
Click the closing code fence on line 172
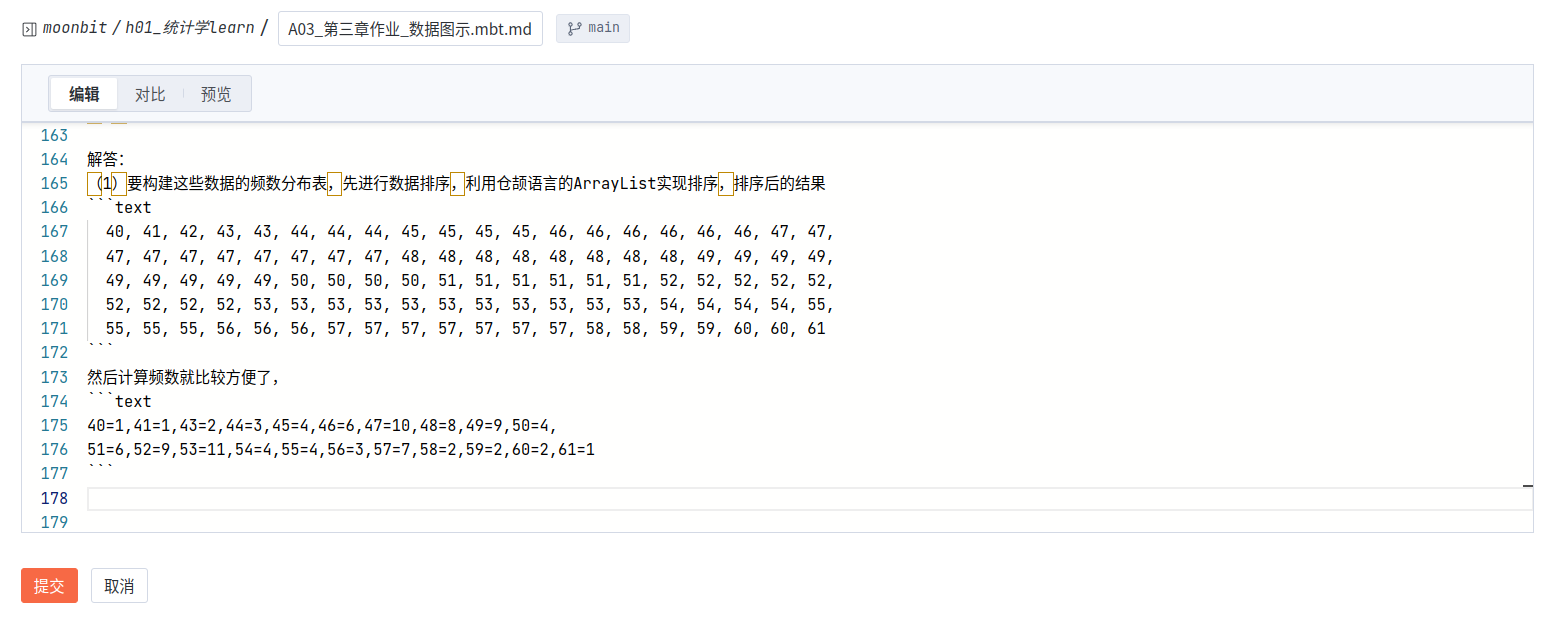click(100, 352)
